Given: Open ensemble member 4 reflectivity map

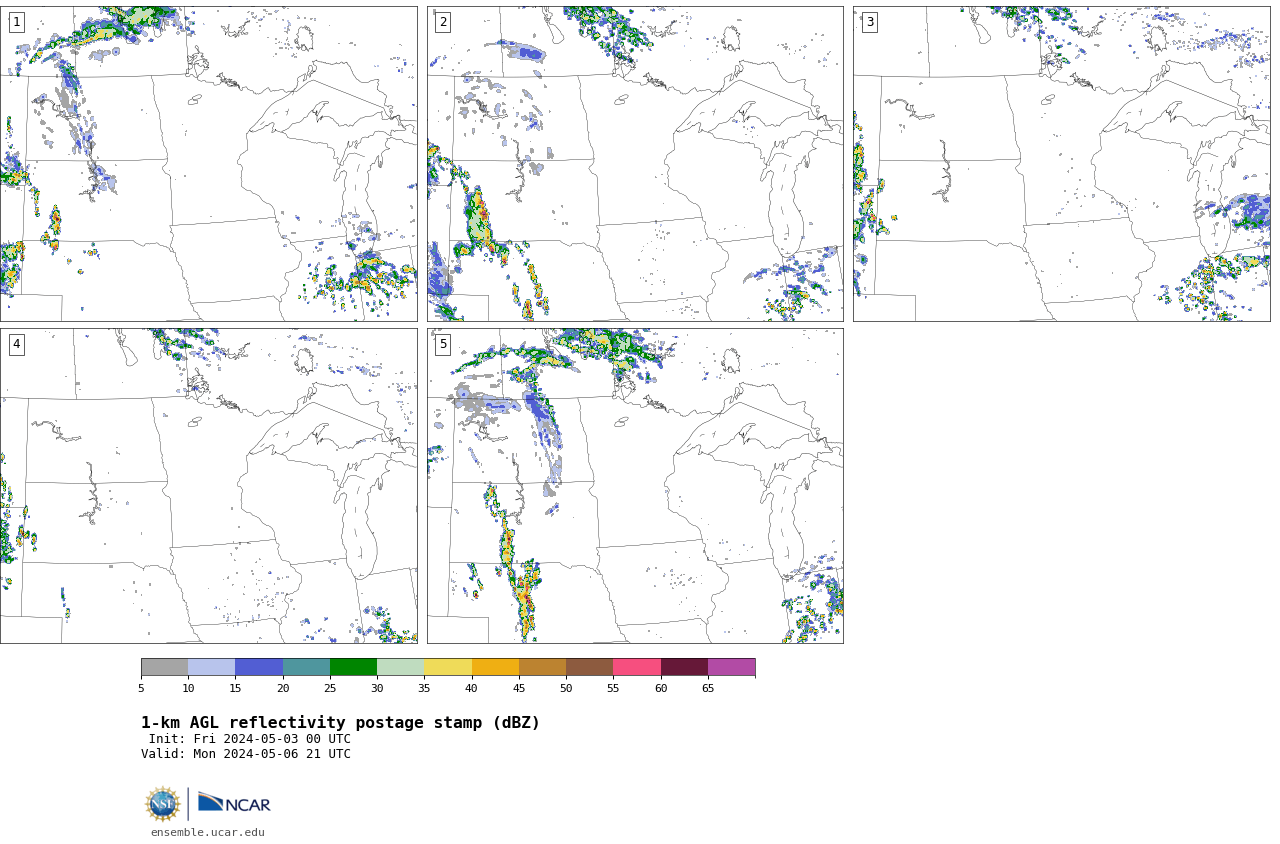Looking at the screenshot, I should tap(209, 486).
